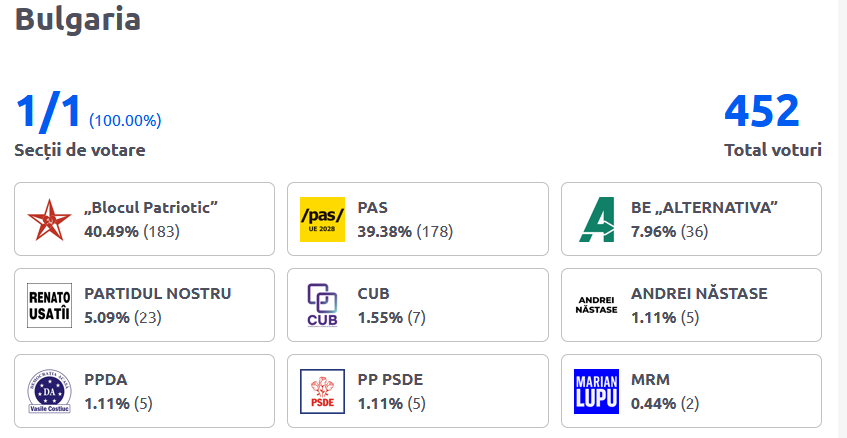Click the 452 total votes number
The height and width of the screenshot is (438, 847).
(x=762, y=111)
